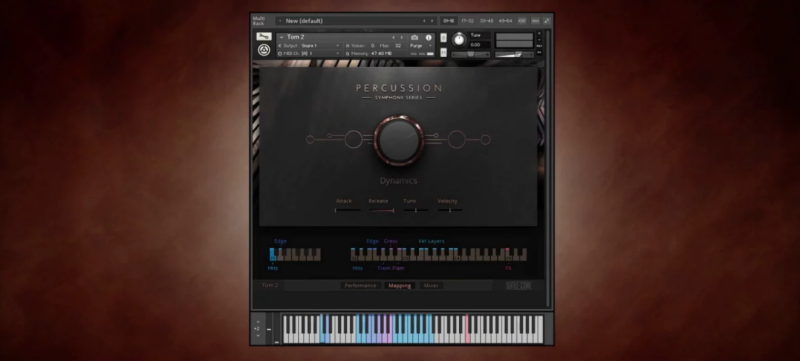Click the Velocity slider
The height and width of the screenshot is (361, 800).
(449, 210)
